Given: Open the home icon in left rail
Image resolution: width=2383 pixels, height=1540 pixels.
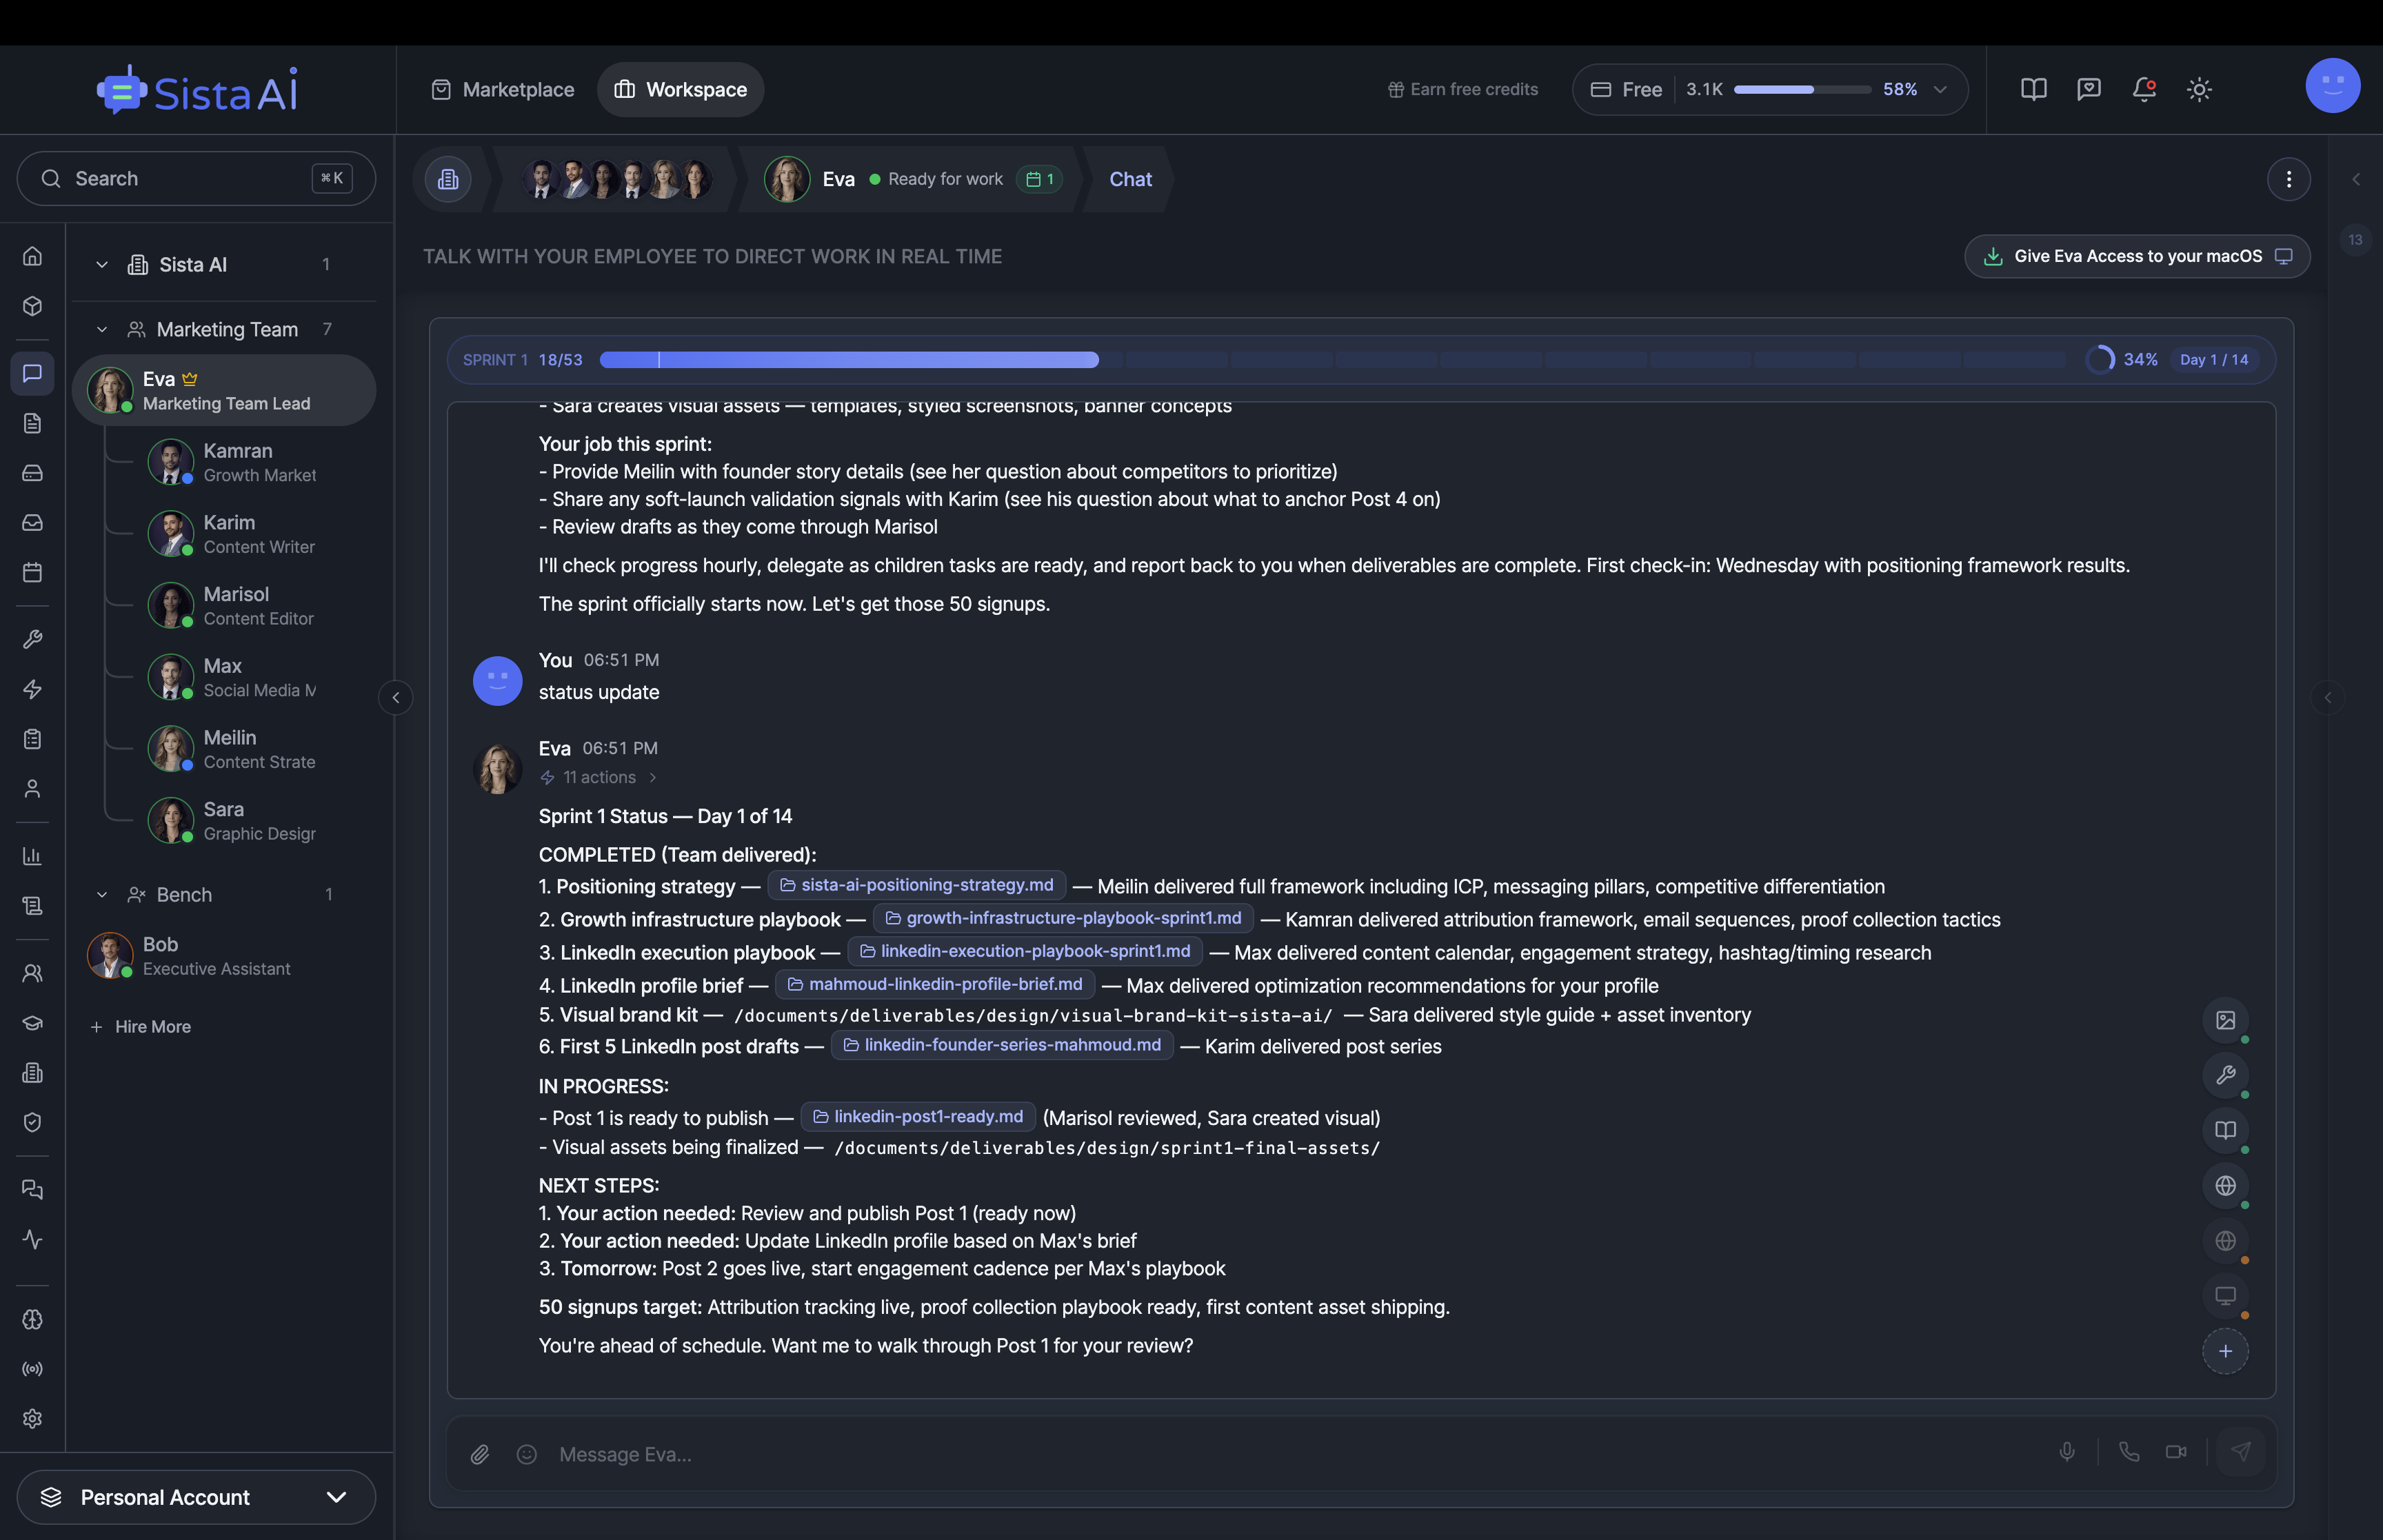Looking at the screenshot, I should pyautogui.click(x=32, y=256).
